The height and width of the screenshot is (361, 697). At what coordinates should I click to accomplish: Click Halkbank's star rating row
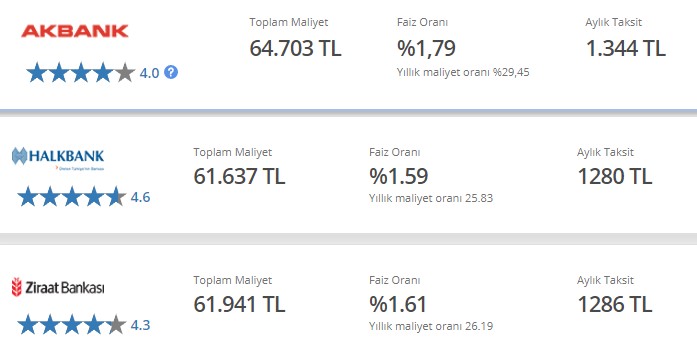(x=72, y=197)
